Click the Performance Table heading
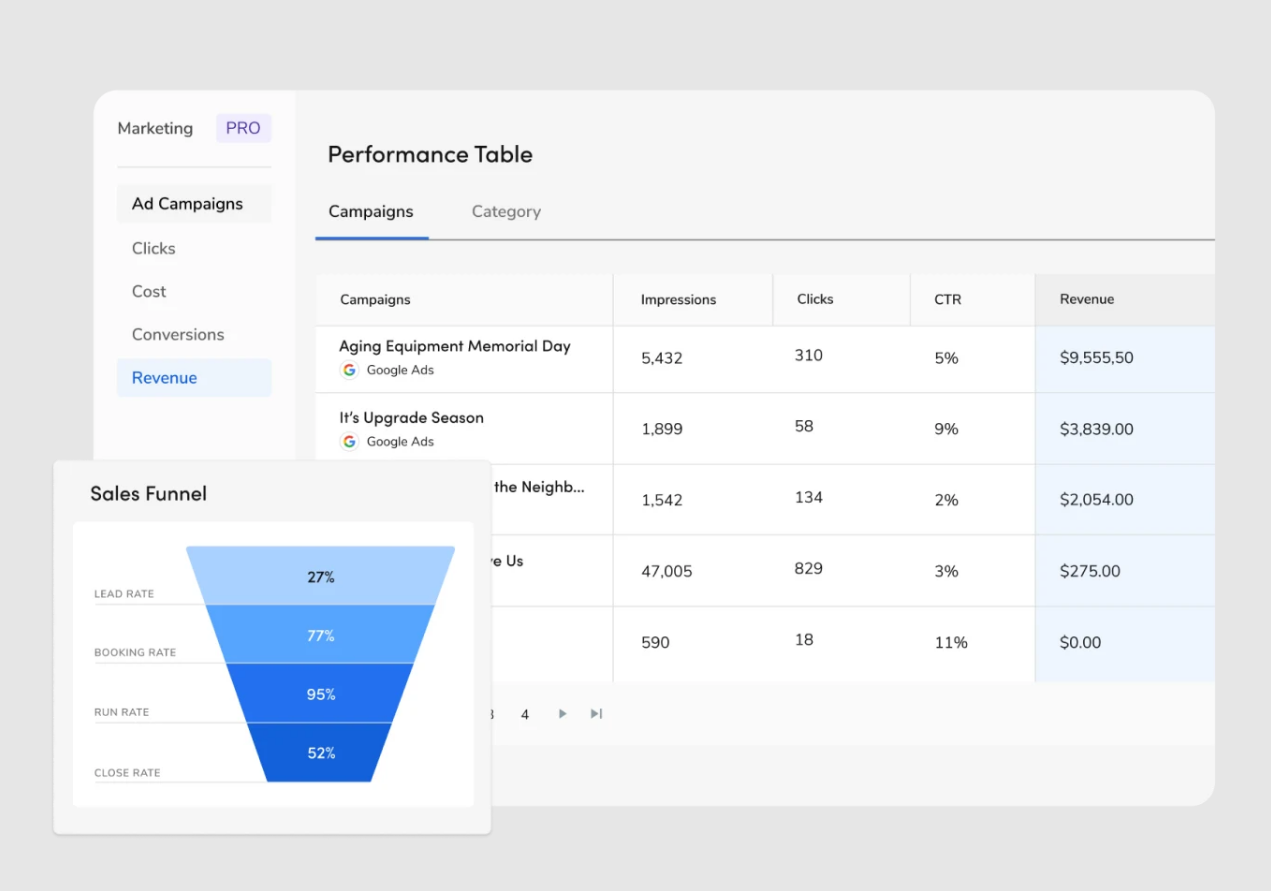The height and width of the screenshot is (891, 1271). coord(430,154)
